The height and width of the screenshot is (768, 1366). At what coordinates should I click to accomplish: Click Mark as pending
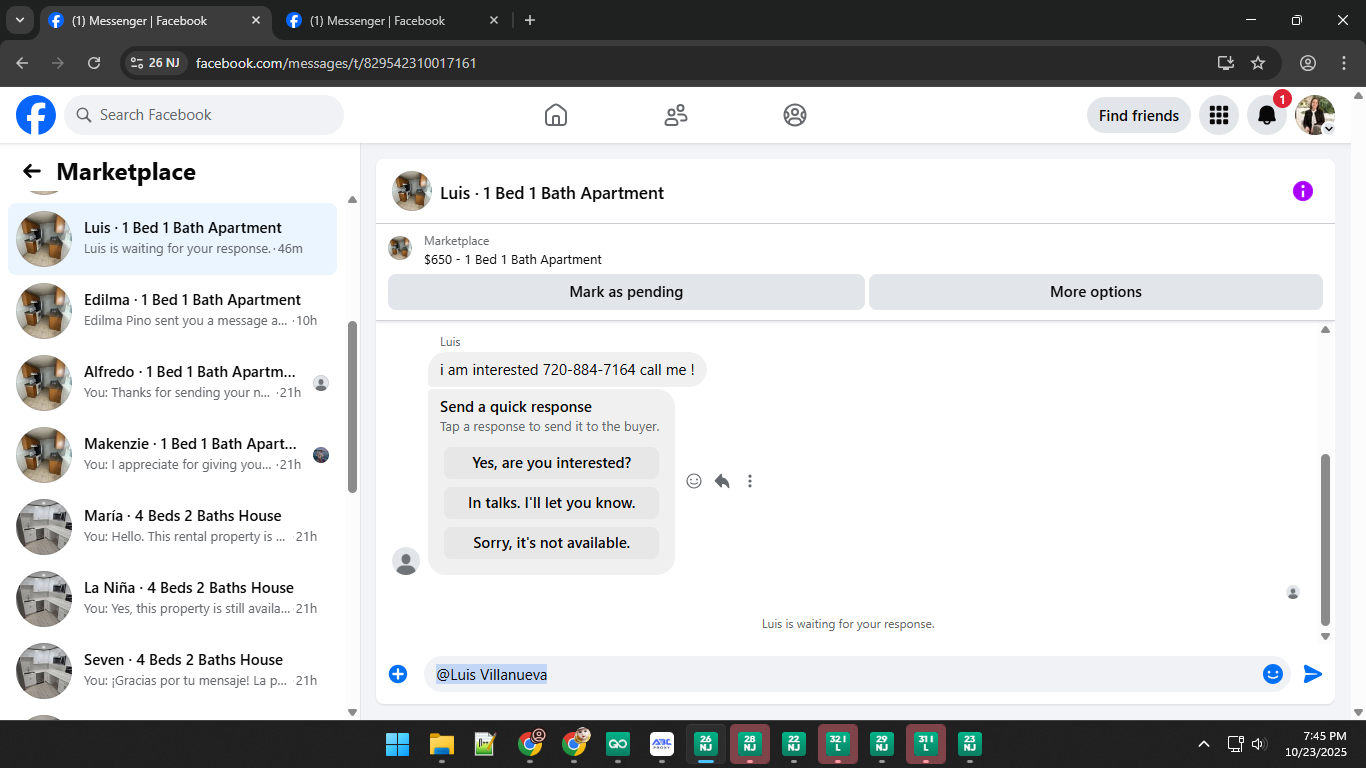[626, 292]
